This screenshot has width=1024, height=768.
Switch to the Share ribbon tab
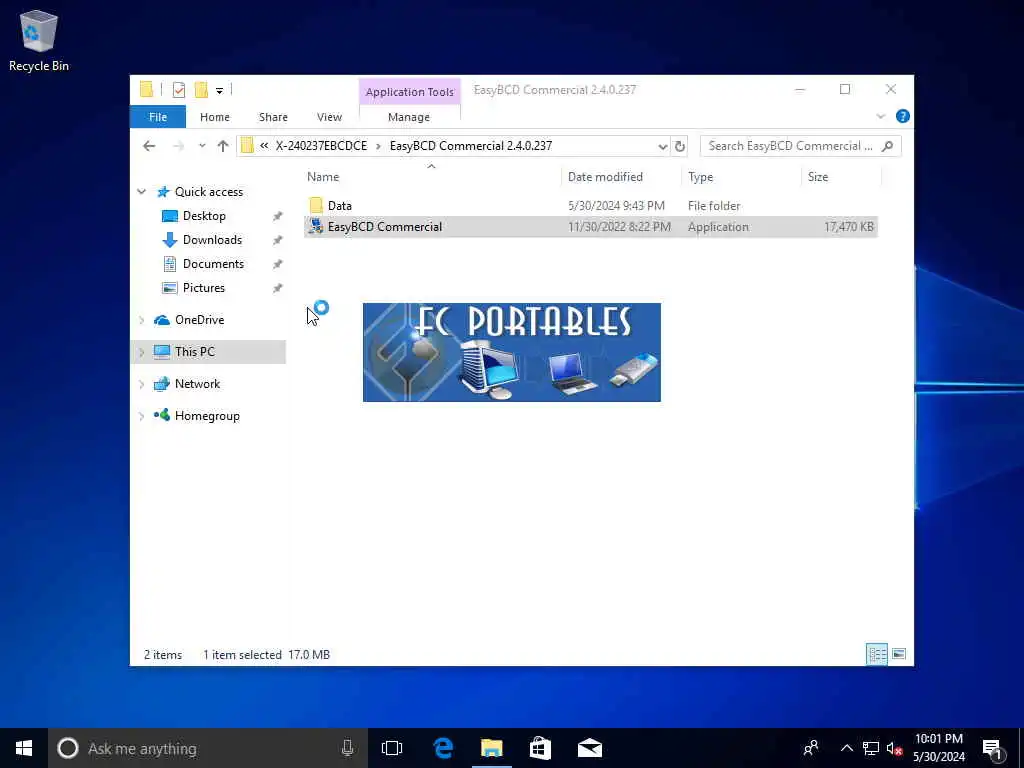[273, 117]
